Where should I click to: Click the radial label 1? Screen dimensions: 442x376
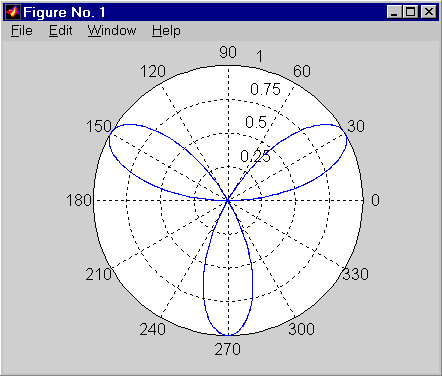click(260, 56)
